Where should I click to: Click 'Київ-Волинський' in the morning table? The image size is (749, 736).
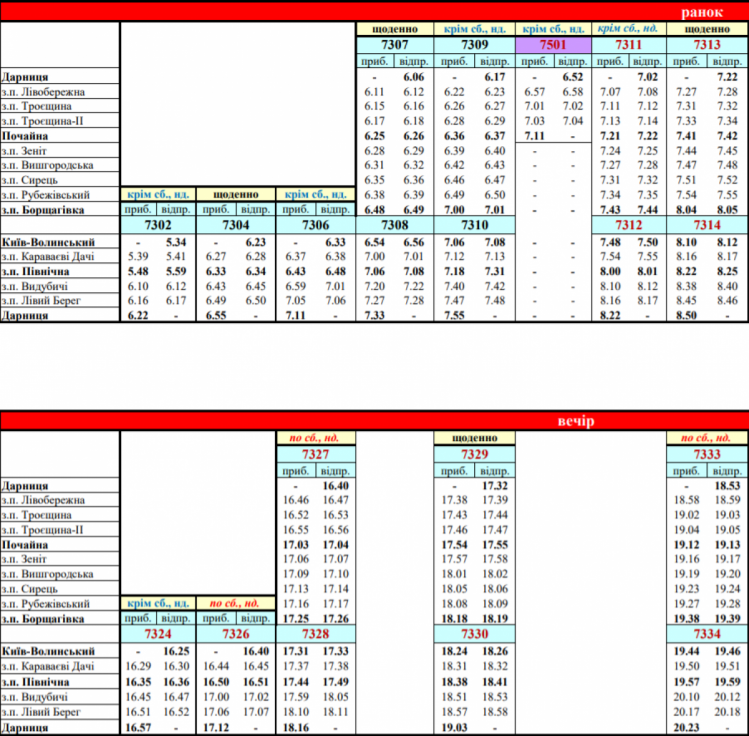(x=48, y=243)
